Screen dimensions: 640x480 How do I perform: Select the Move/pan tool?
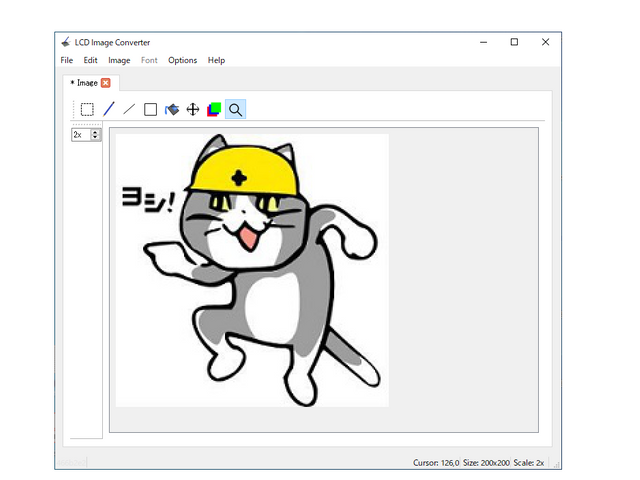(x=193, y=109)
